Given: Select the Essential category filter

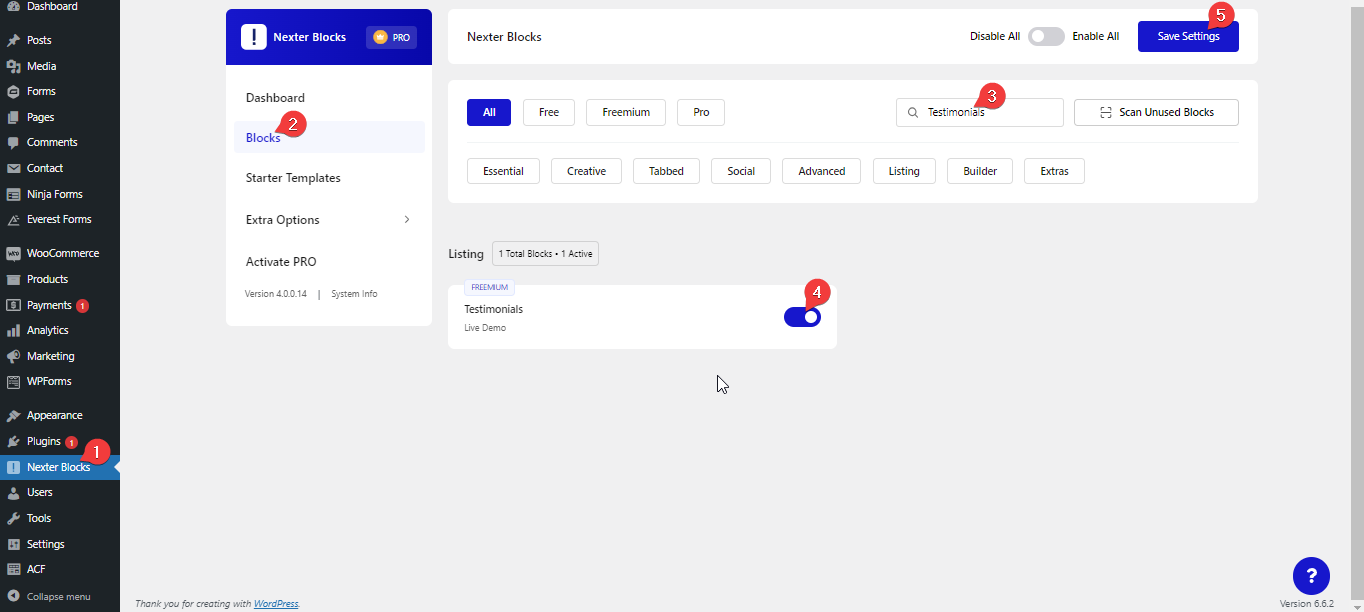Looking at the screenshot, I should tap(503, 171).
